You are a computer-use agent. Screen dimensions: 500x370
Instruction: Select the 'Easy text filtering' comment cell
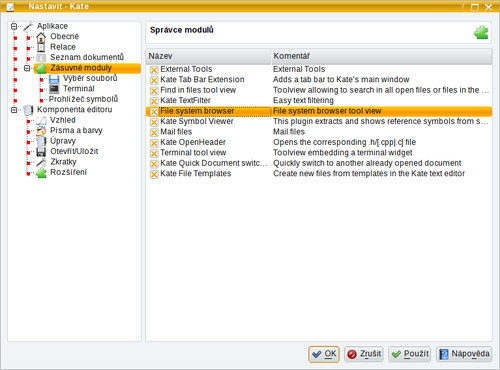coord(303,100)
